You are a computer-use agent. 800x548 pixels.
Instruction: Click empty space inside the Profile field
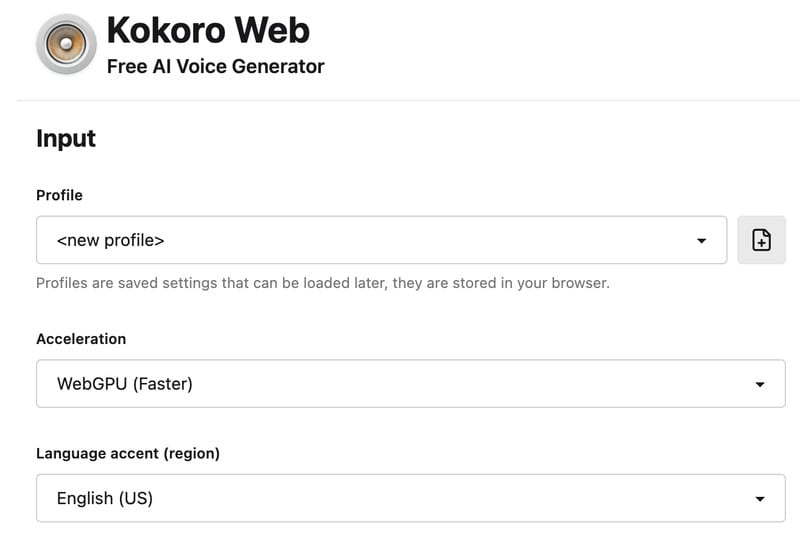click(420, 241)
